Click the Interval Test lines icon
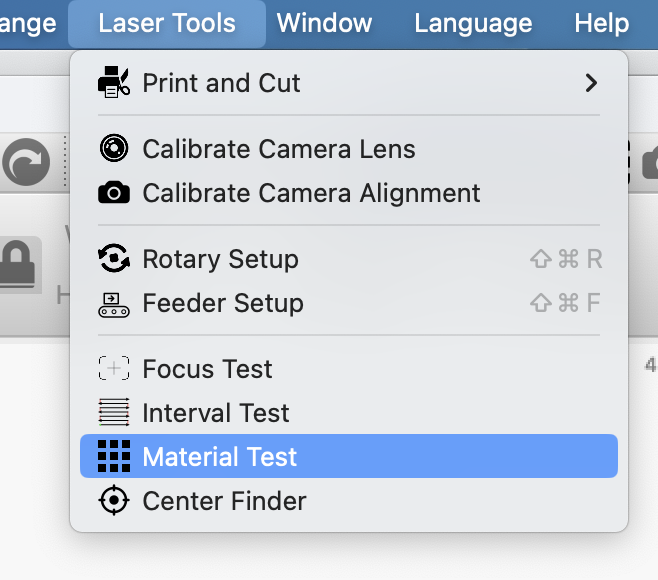658x580 pixels. coord(114,413)
